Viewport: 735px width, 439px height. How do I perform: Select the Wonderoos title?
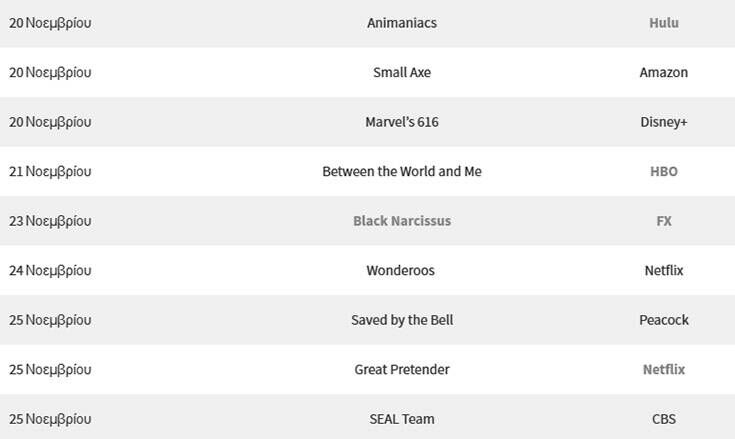(x=401, y=271)
